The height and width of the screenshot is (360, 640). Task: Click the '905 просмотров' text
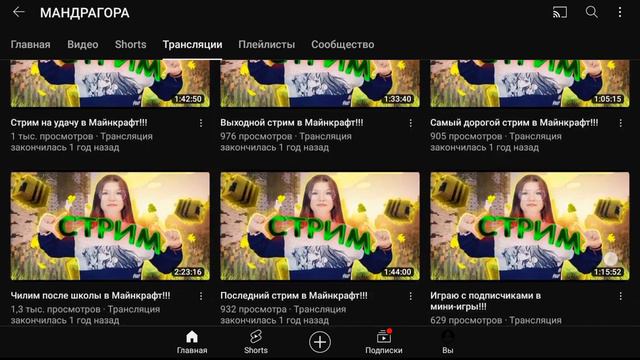pyautogui.click(x=466, y=136)
